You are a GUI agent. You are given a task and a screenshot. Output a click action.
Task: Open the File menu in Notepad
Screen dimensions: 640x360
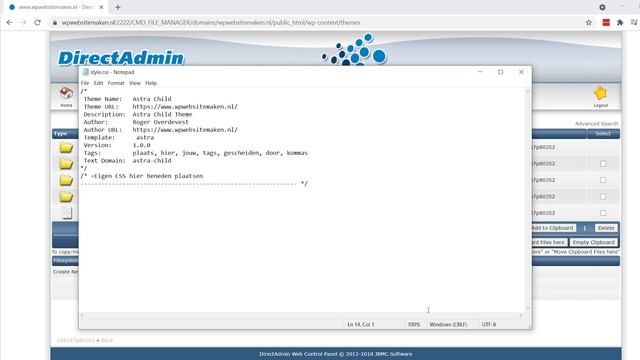pos(85,83)
